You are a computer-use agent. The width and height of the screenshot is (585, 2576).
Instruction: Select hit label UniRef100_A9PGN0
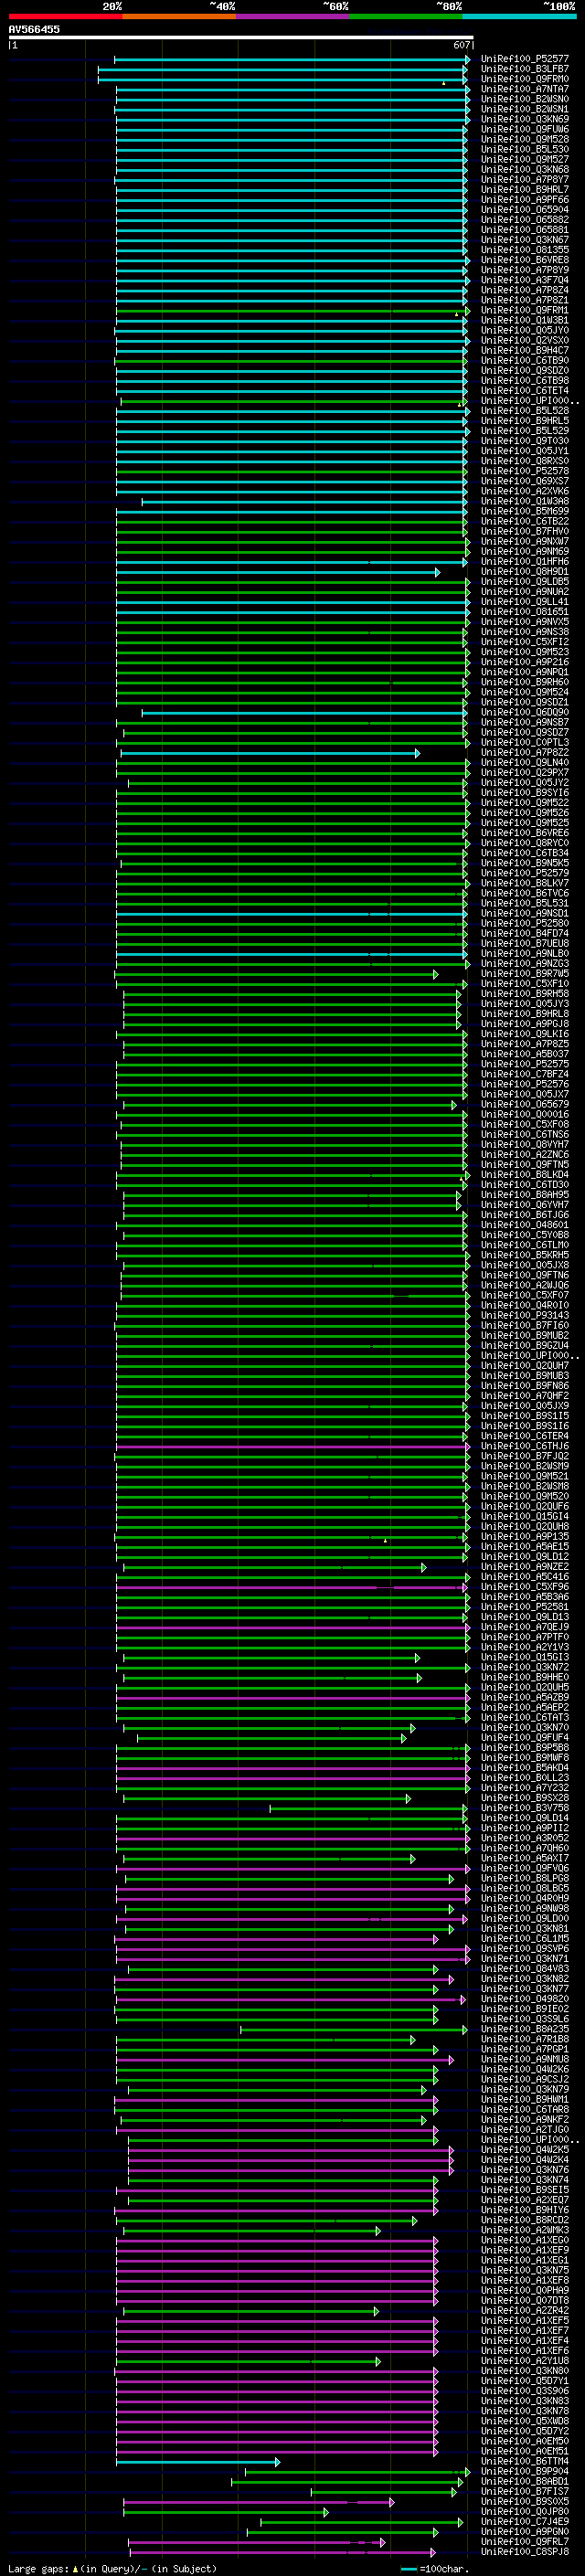point(525,2531)
